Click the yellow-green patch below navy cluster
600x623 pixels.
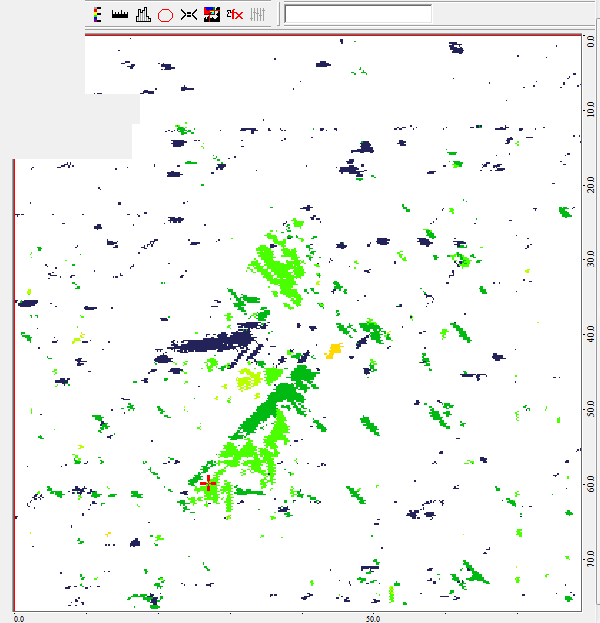pos(250,378)
